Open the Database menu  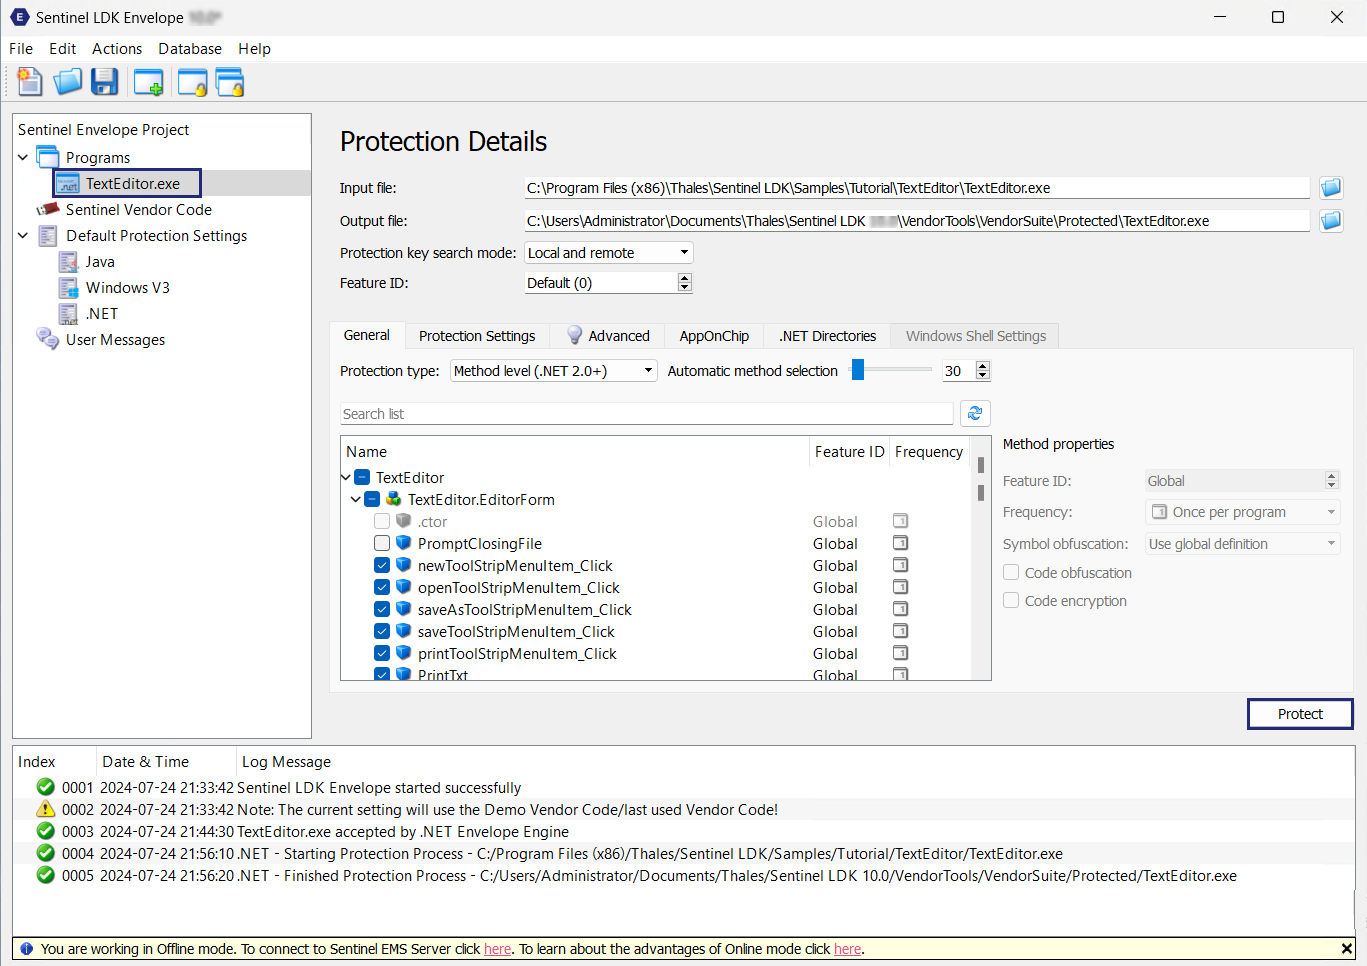point(190,49)
